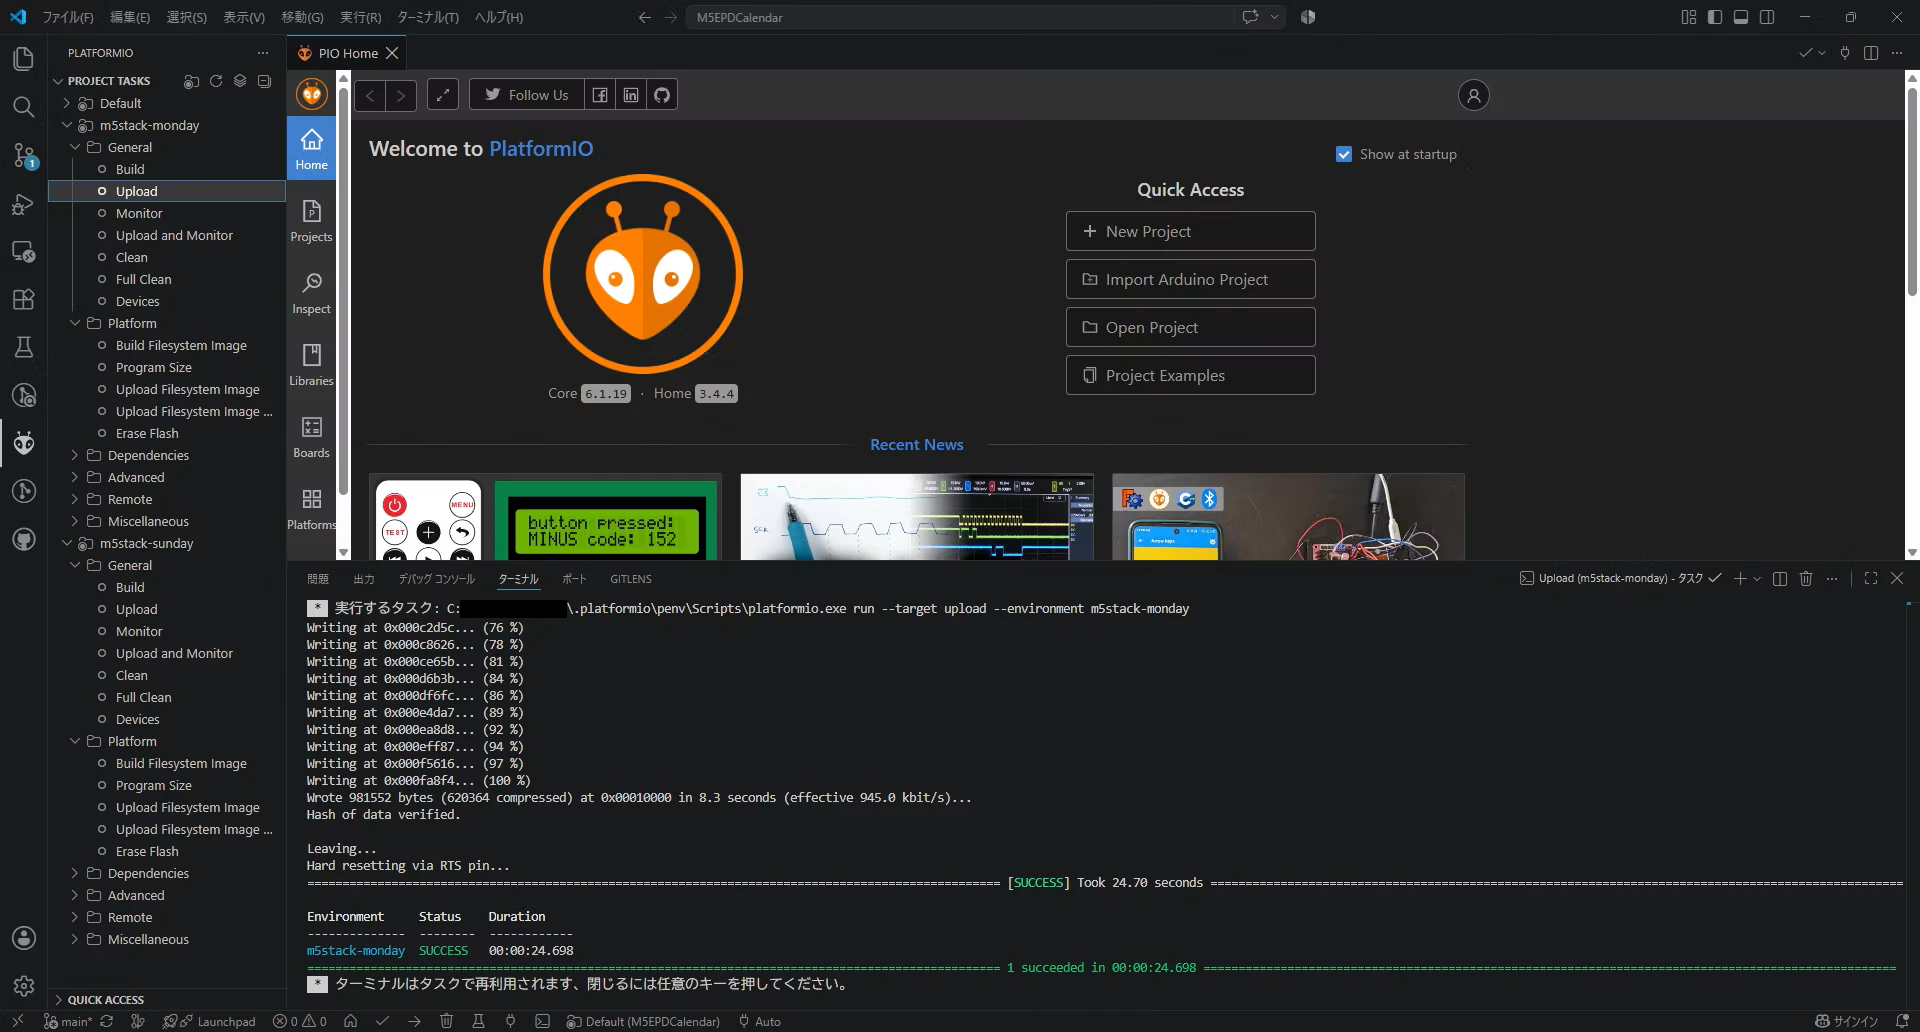Open Run and Debug view

pos(23,203)
